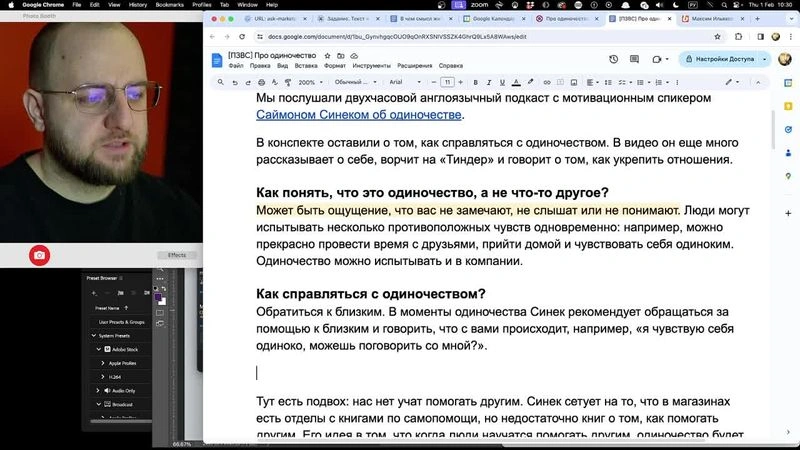
Task: Open the text color picker
Action: click(x=516, y=82)
